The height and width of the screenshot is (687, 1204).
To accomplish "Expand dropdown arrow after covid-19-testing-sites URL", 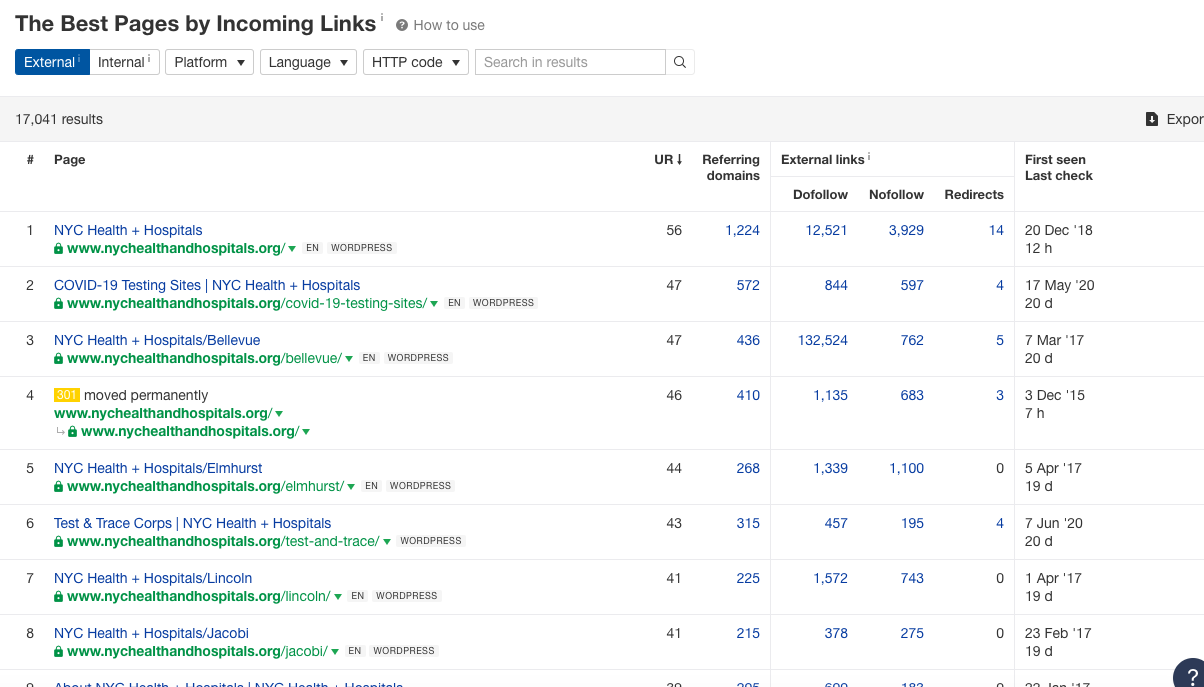I will [435, 304].
